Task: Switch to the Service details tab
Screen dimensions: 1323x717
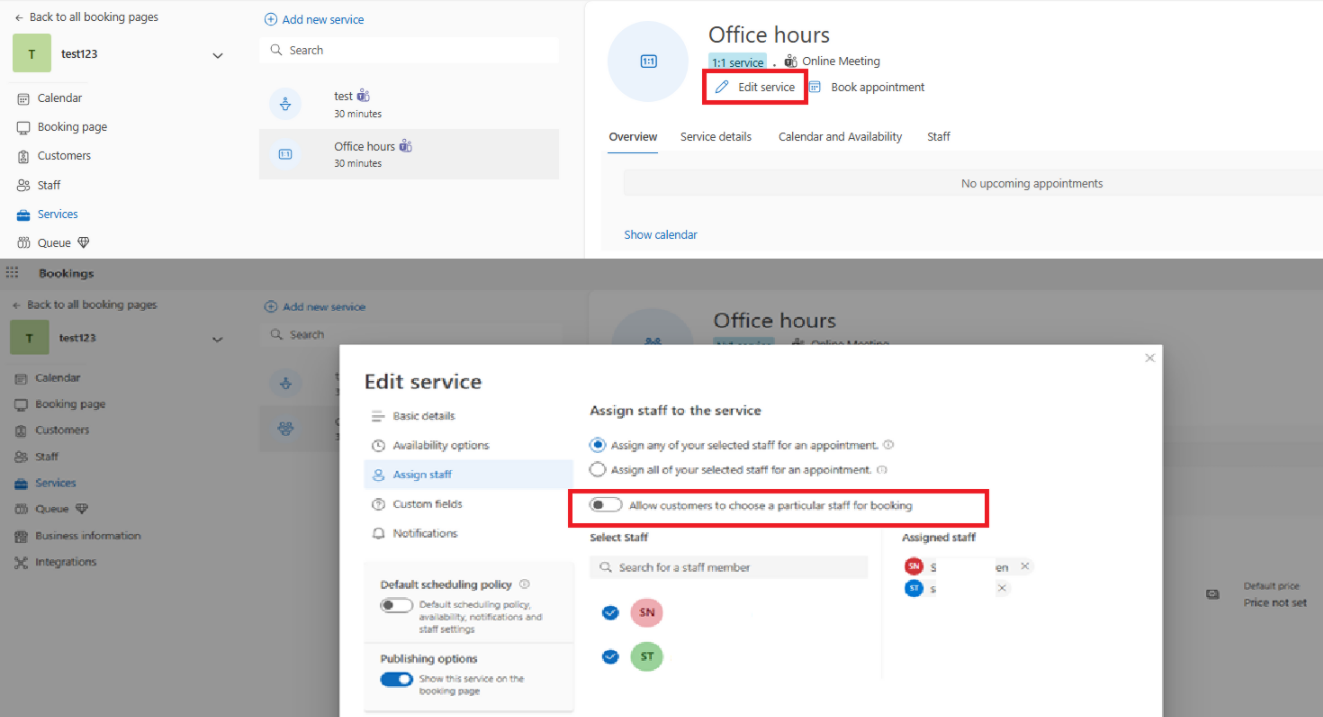Action: click(x=716, y=137)
